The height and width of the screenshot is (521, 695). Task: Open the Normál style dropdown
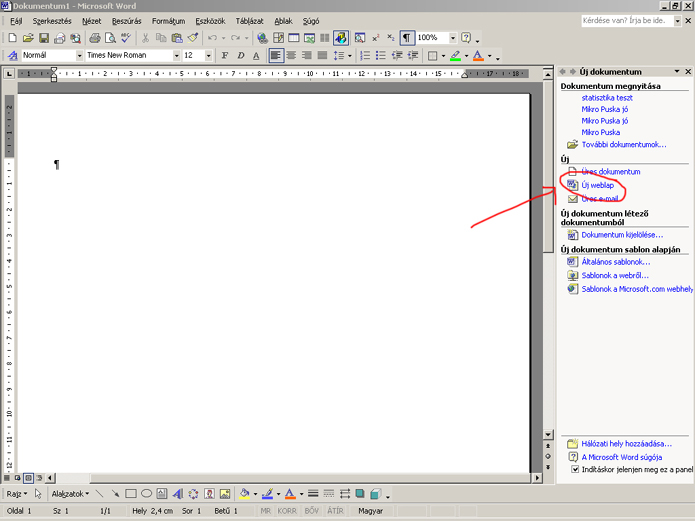click(x=79, y=56)
